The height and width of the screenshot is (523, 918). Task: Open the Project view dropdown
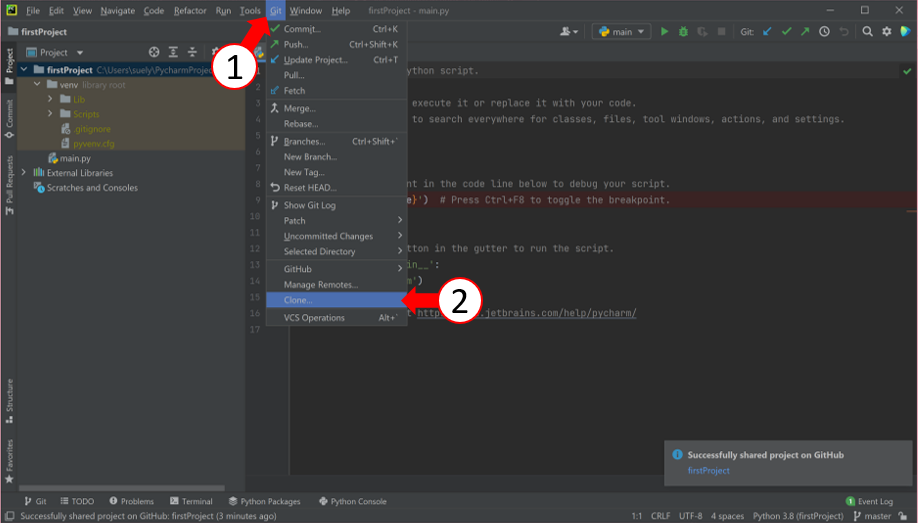click(x=54, y=52)
